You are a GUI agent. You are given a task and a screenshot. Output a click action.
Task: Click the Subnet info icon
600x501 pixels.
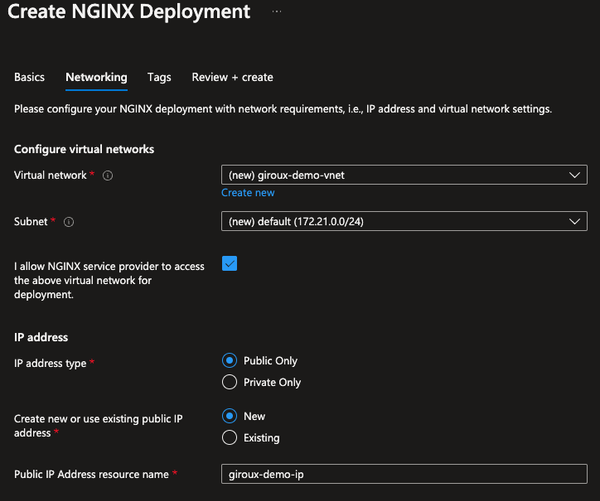[x=69, y=222]
